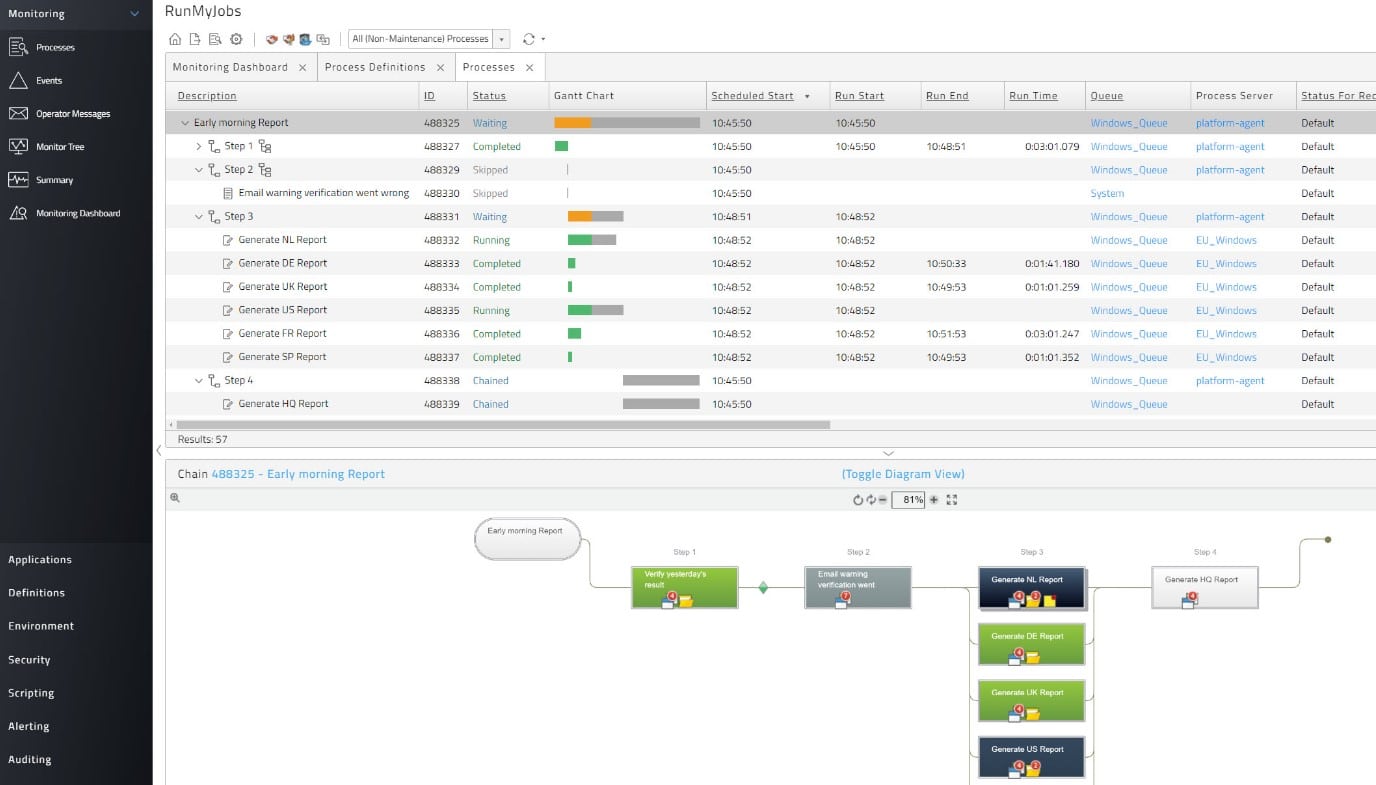The width and height of the screenshot is (1376, 785).
Task: Click the 488325 - Early morning Report link
Action: tap(298, 474)
